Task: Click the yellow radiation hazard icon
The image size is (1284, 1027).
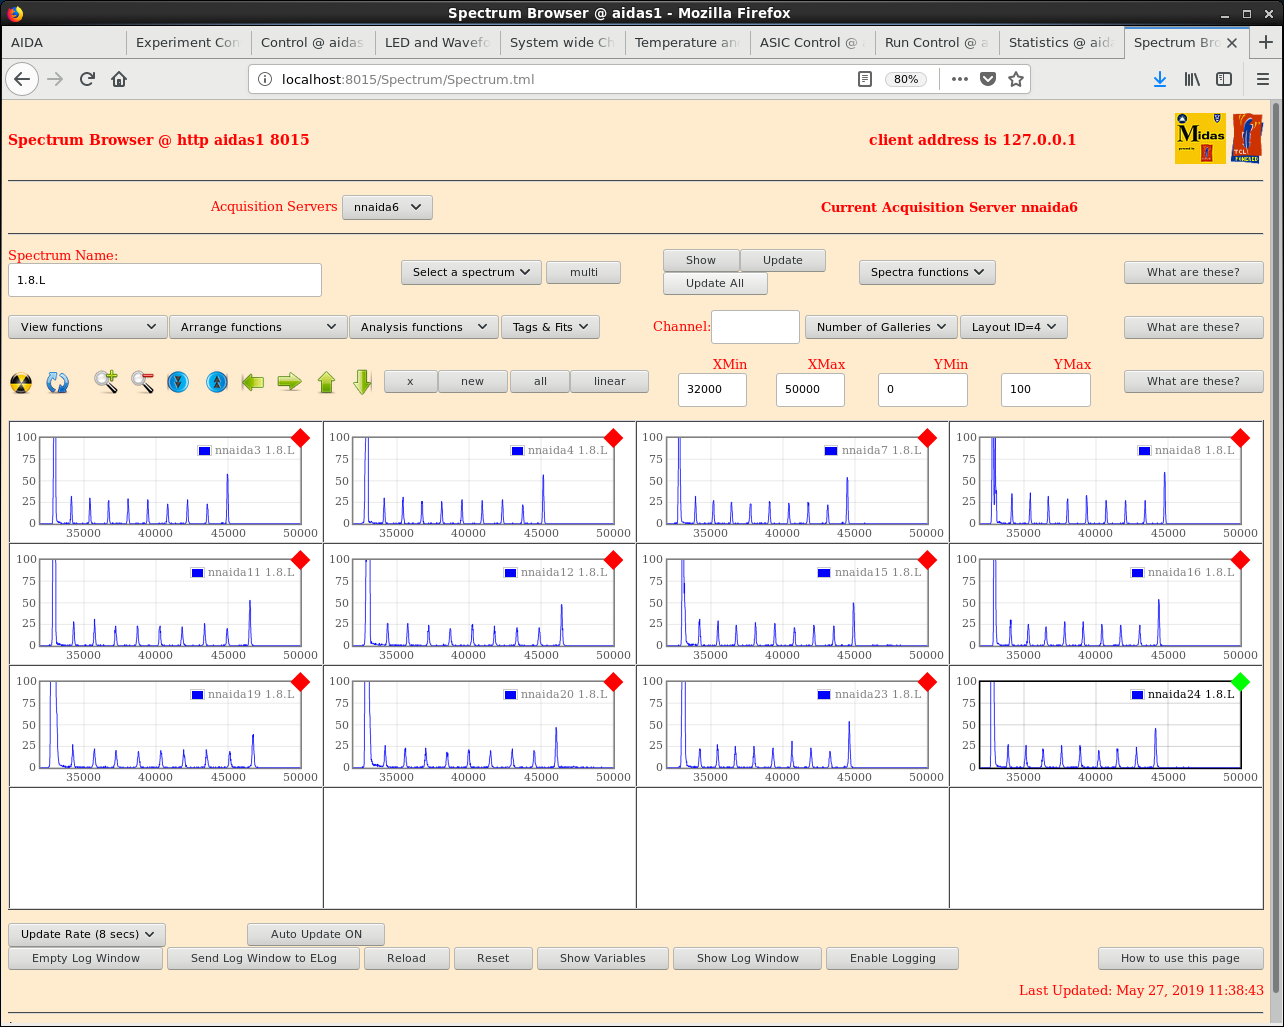Action: (x=21, y=382)
